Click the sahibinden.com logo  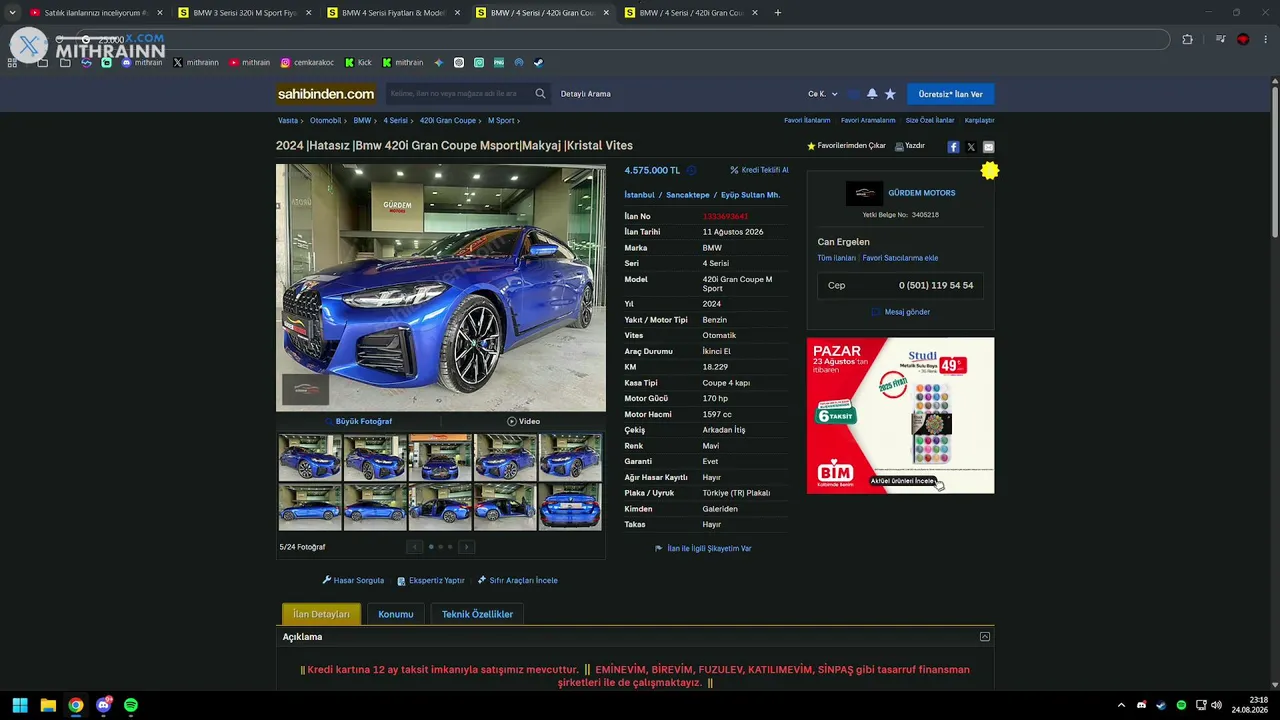[x=326, y=94]
